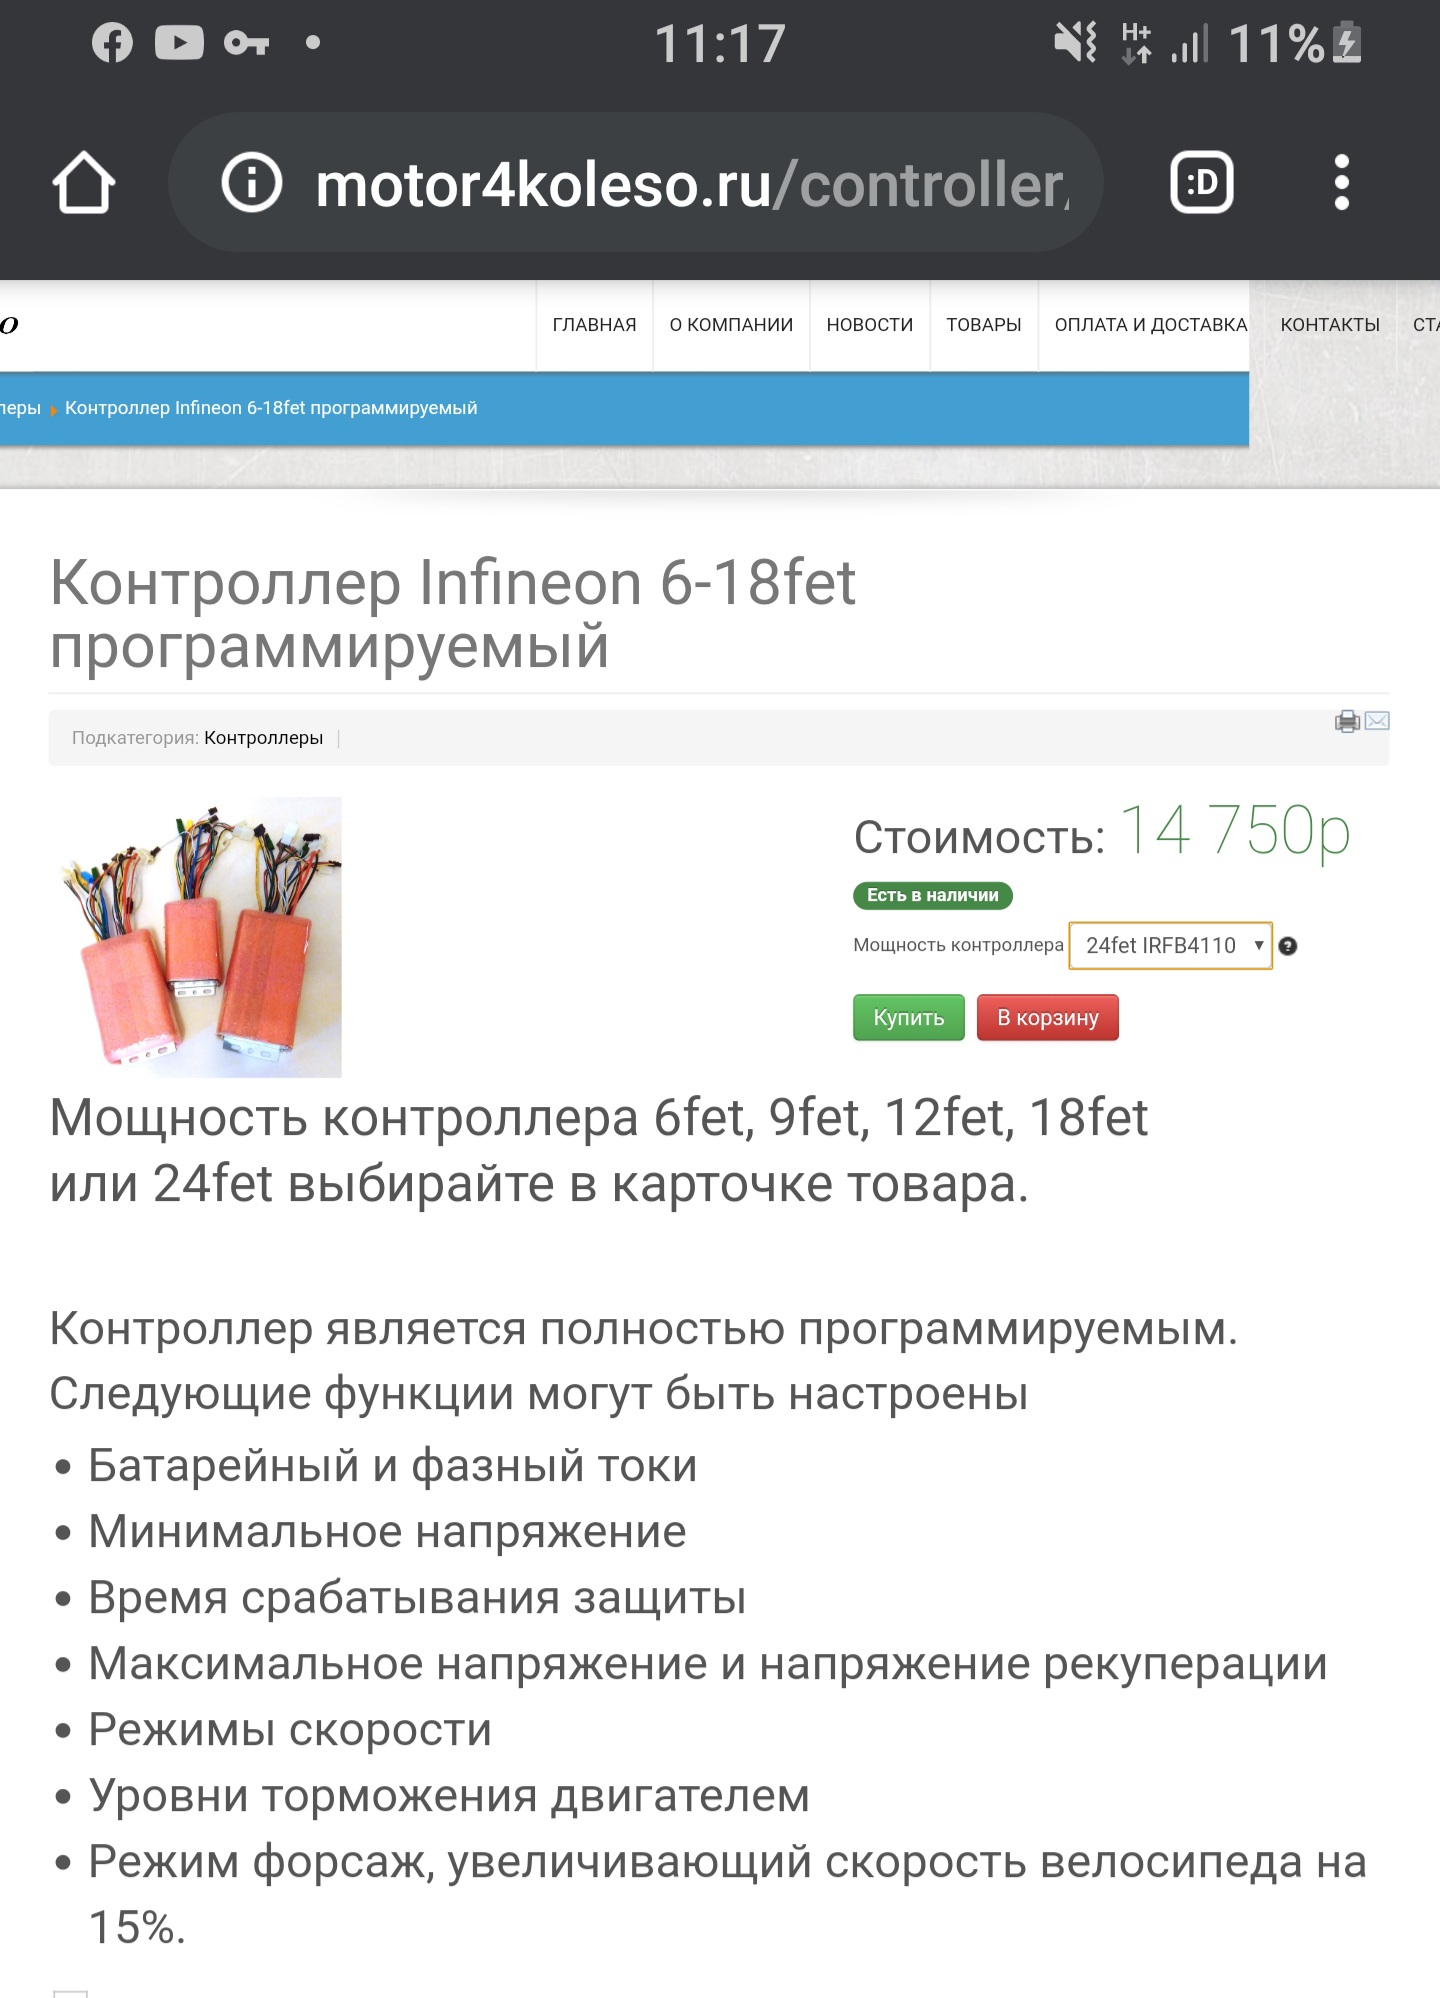Open the О КОМПАНИИ menu item
Screen dimensions: 1440x1998
731,325
